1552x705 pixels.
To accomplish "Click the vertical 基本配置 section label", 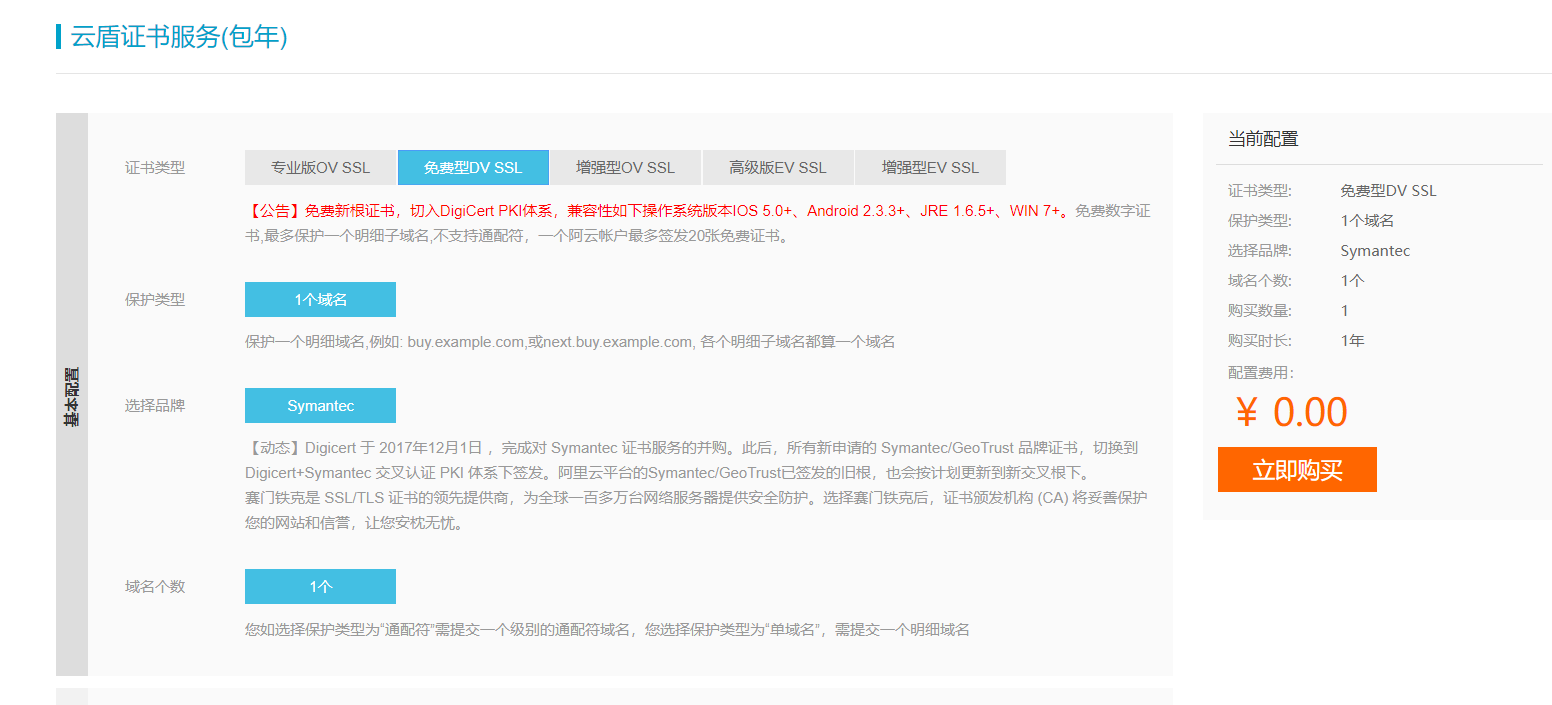I will pyautogui.click(x=72, y=397).
